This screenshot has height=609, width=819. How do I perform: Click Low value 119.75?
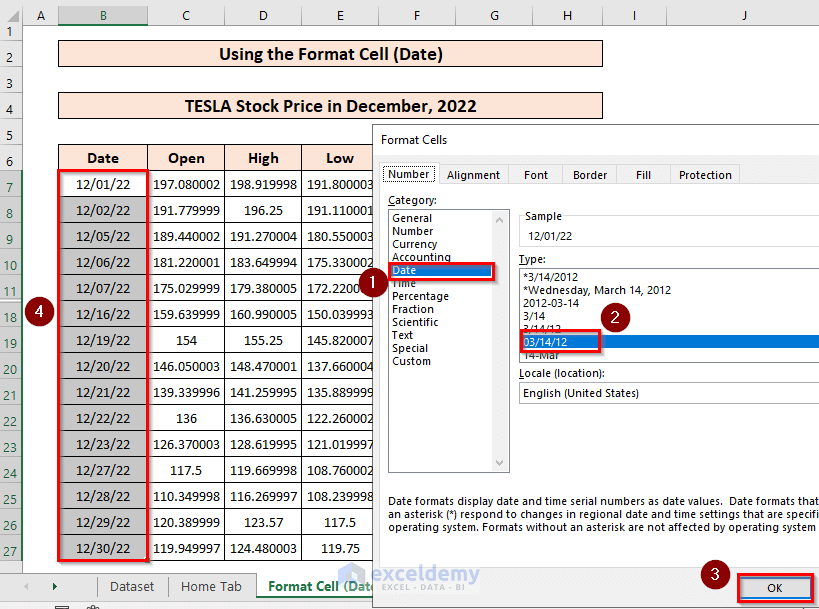[338, 548]
